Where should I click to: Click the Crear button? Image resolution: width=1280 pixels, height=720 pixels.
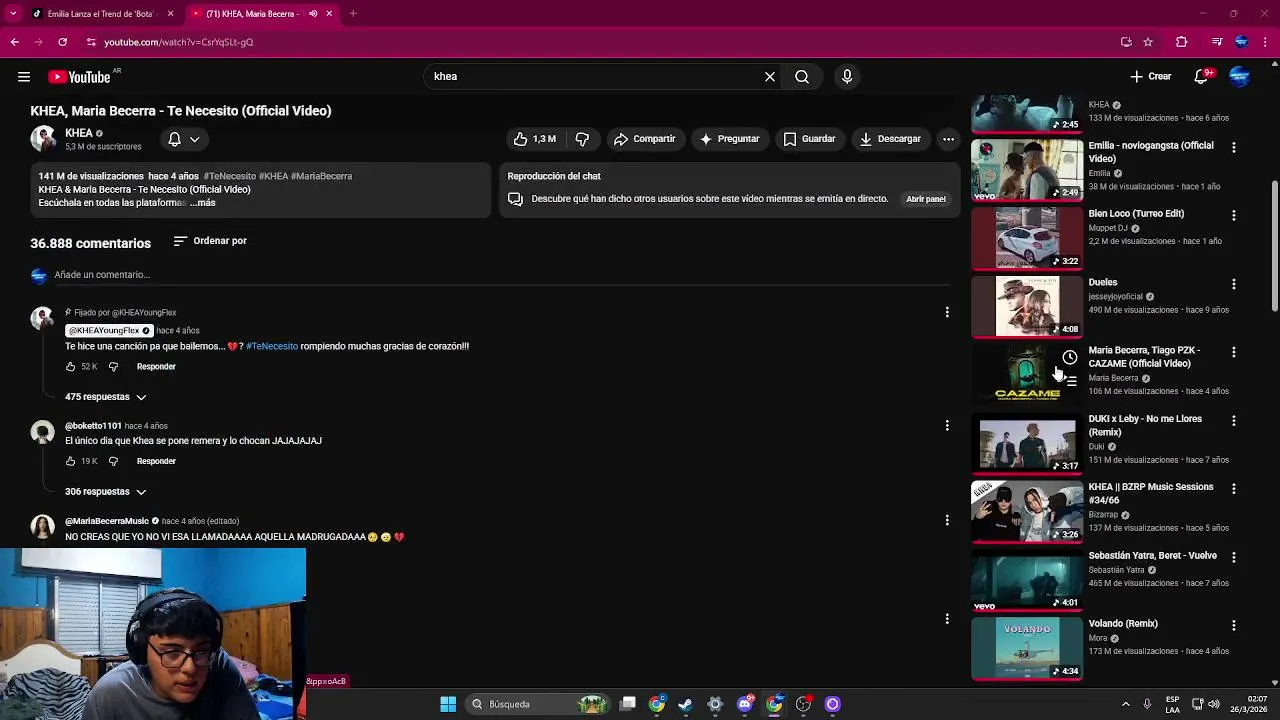pyautogui.click(x=1150, y=77)
